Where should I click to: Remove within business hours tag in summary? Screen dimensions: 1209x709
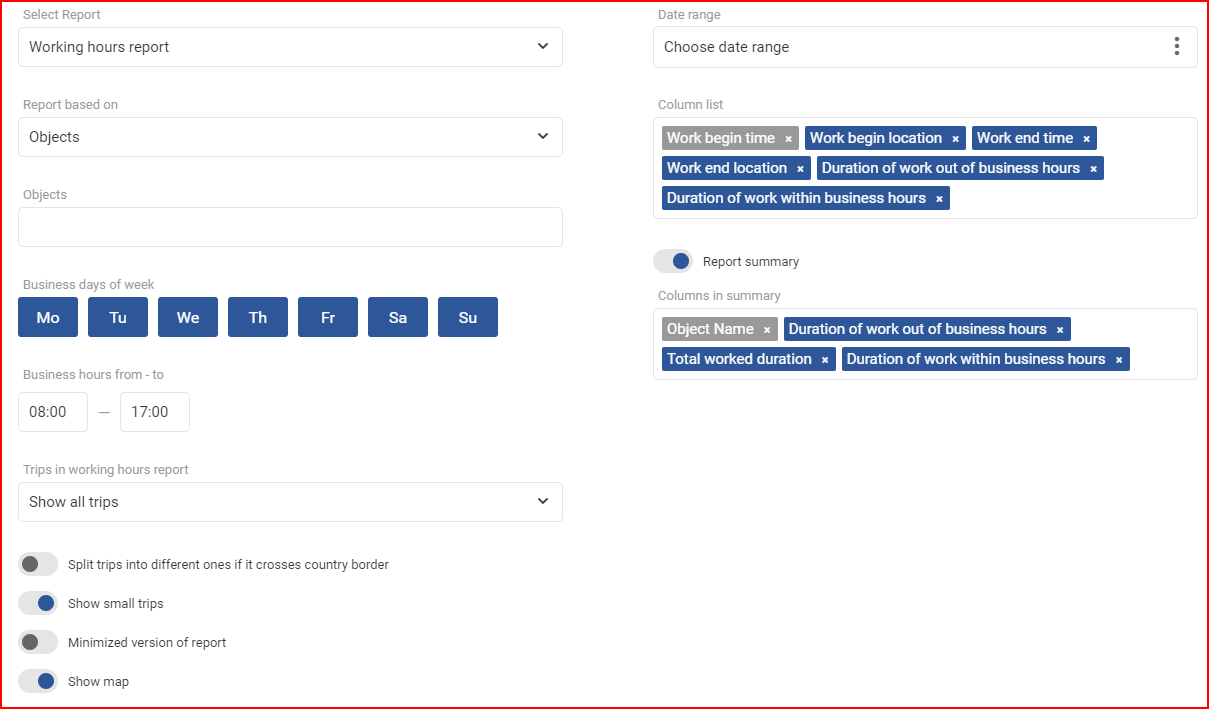click(x=1119, y=360)
